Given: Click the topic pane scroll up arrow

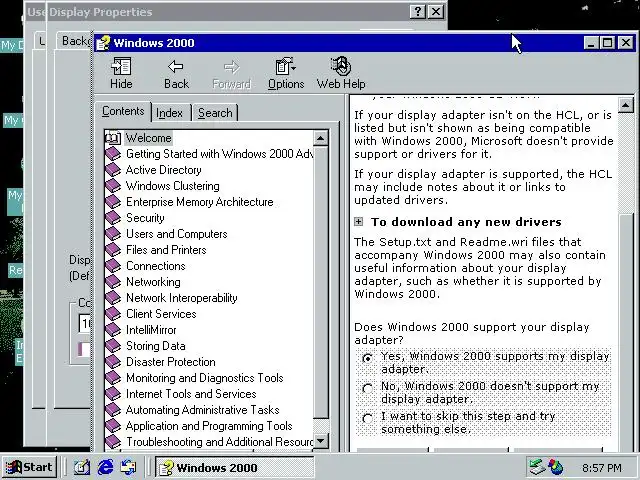Looking at the screenshot, I should 625,105.
